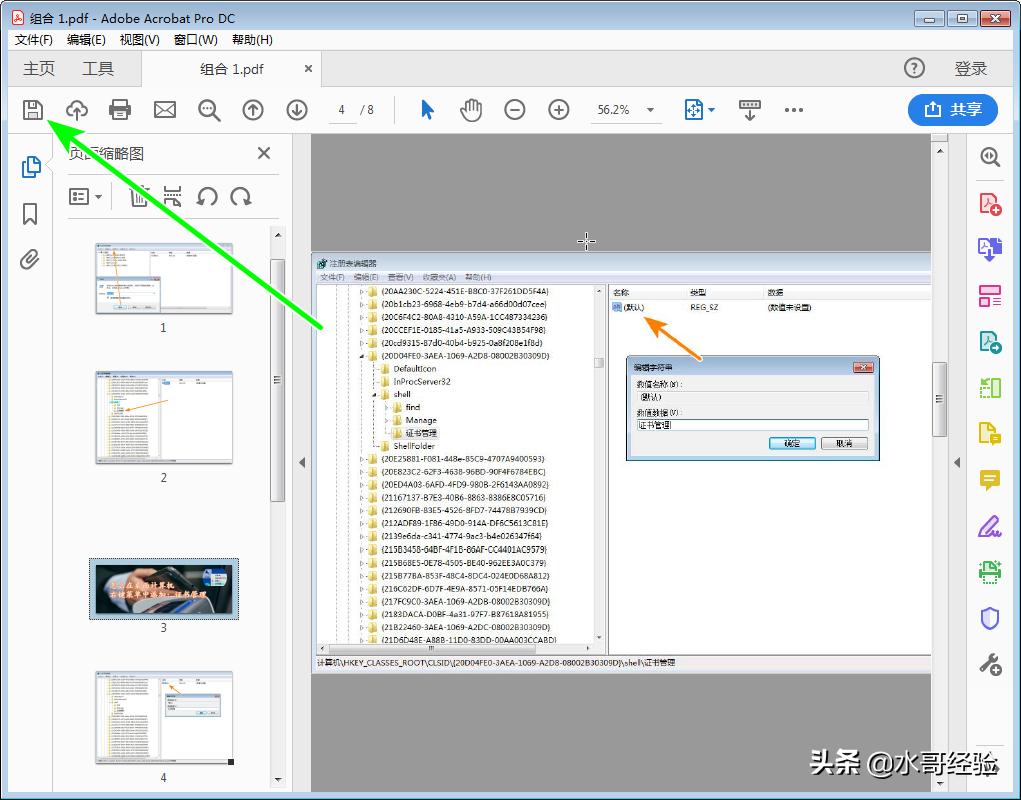Print the PDF

120,110
